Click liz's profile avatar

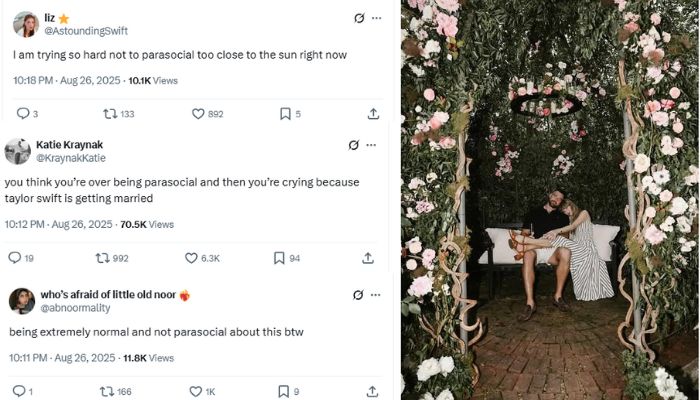26,24
